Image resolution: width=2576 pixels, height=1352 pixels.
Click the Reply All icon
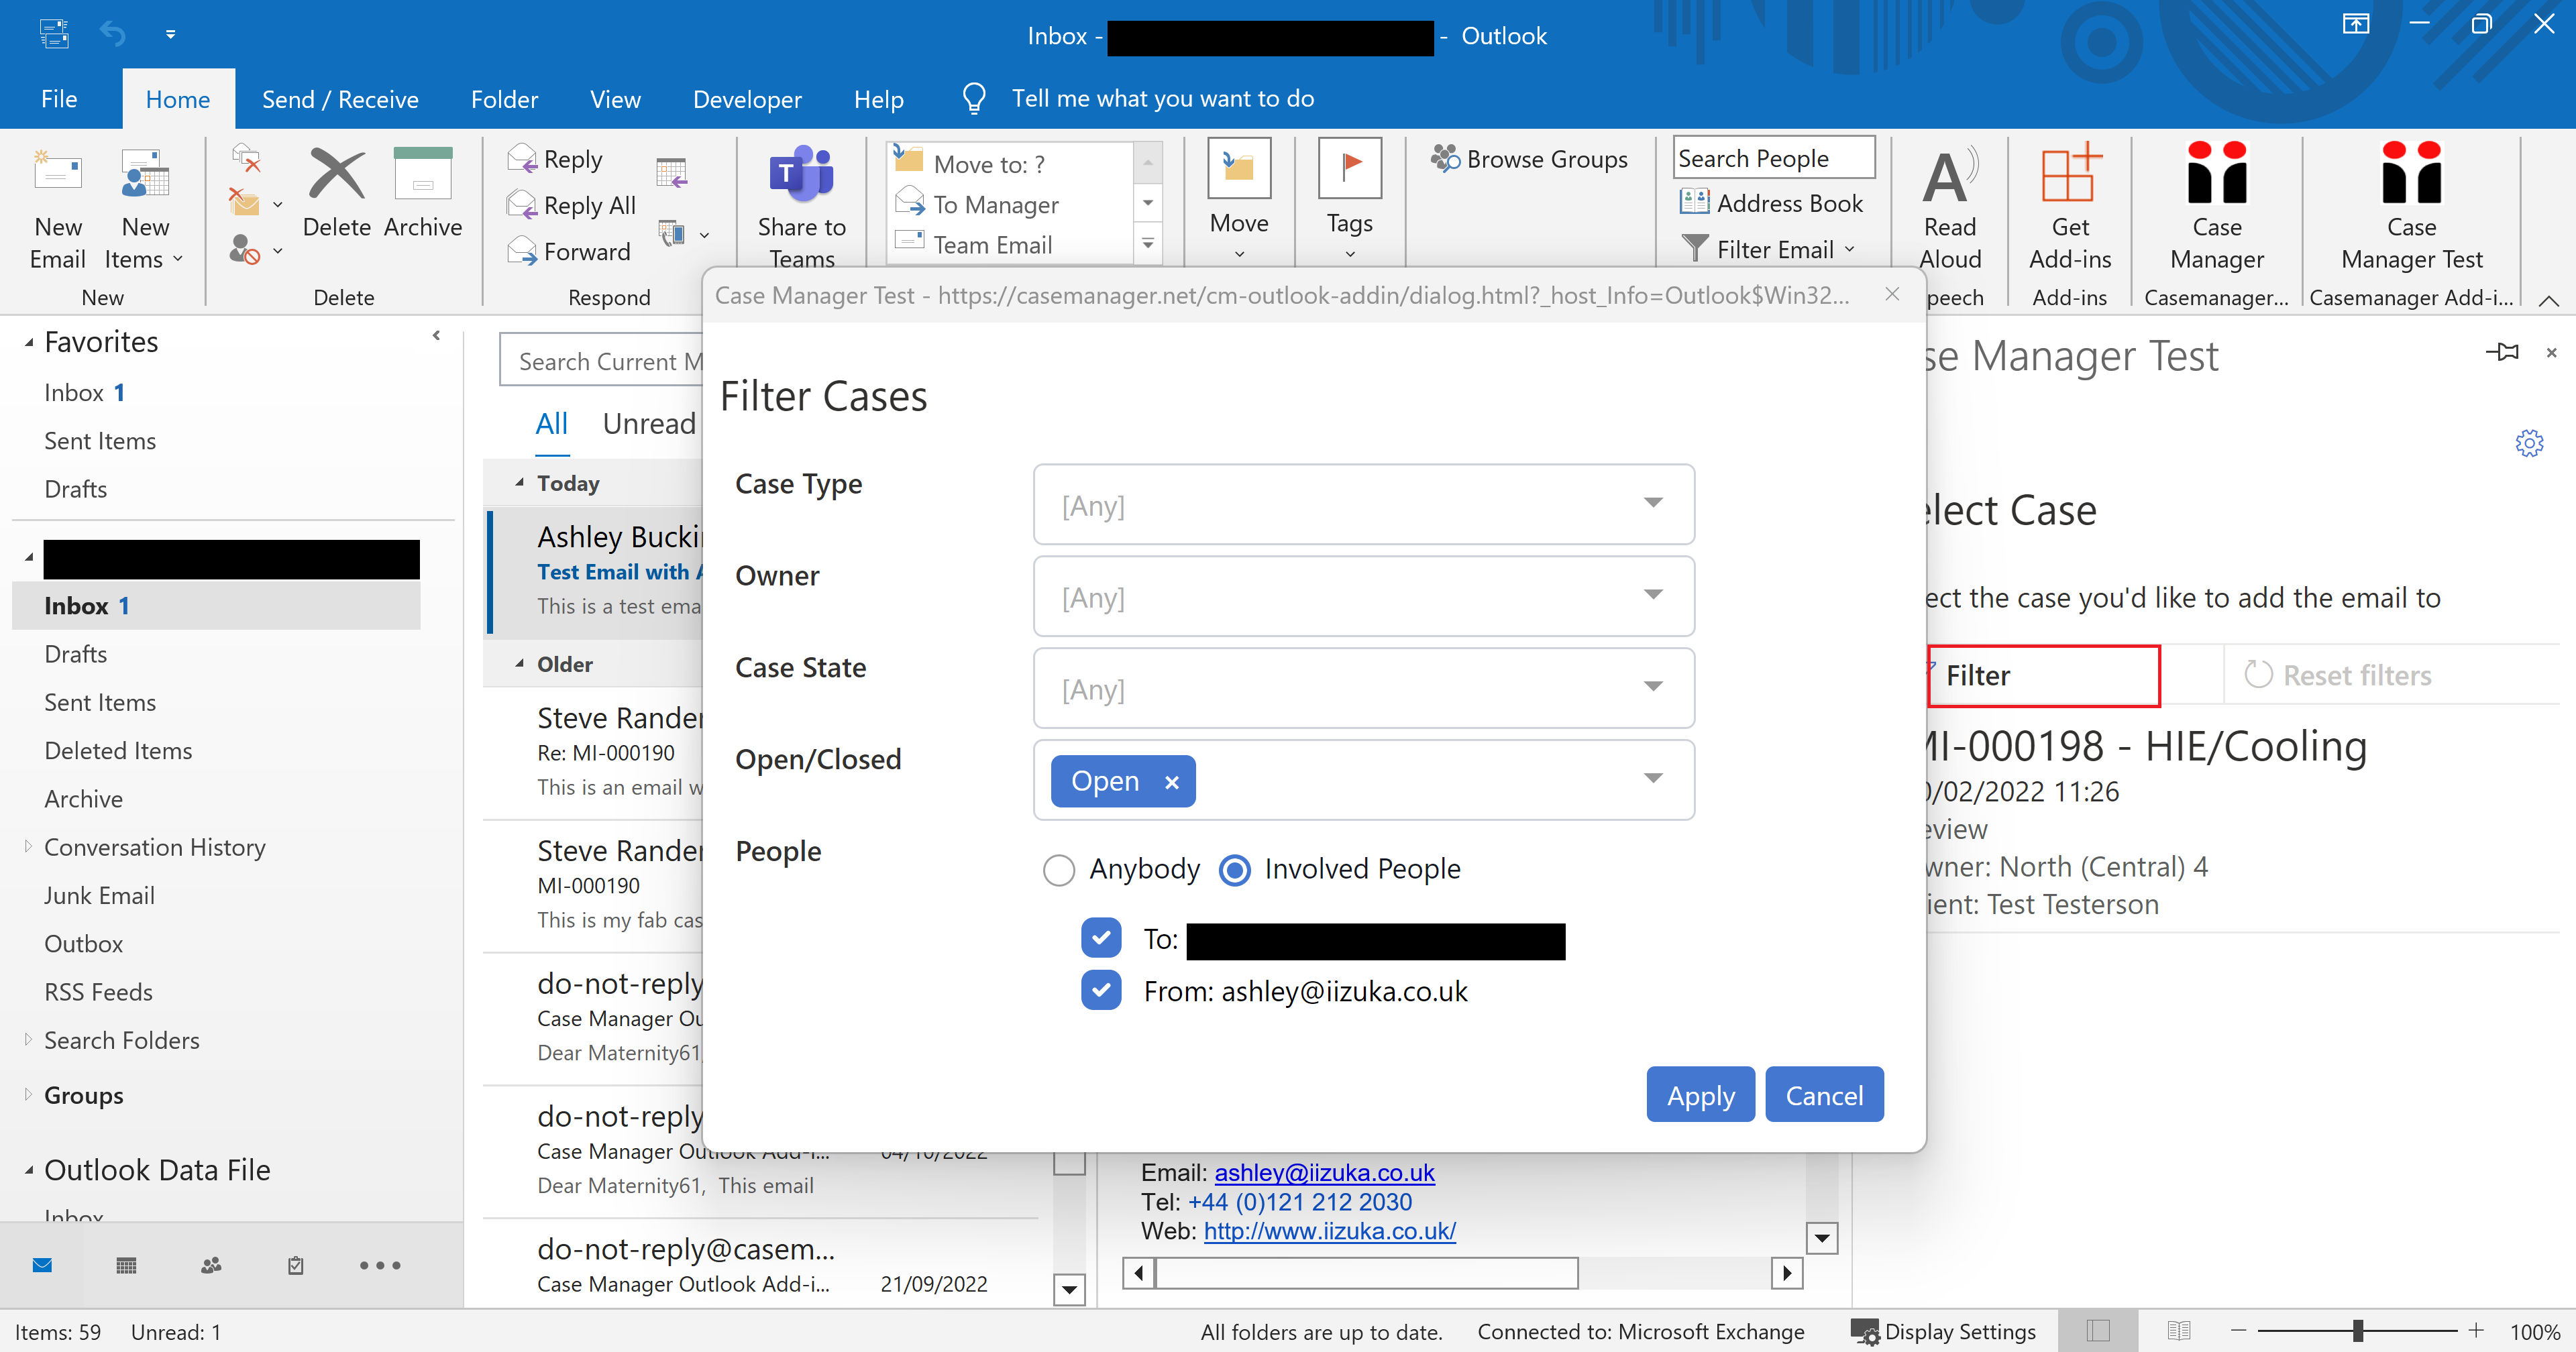[x=571, y=205]
